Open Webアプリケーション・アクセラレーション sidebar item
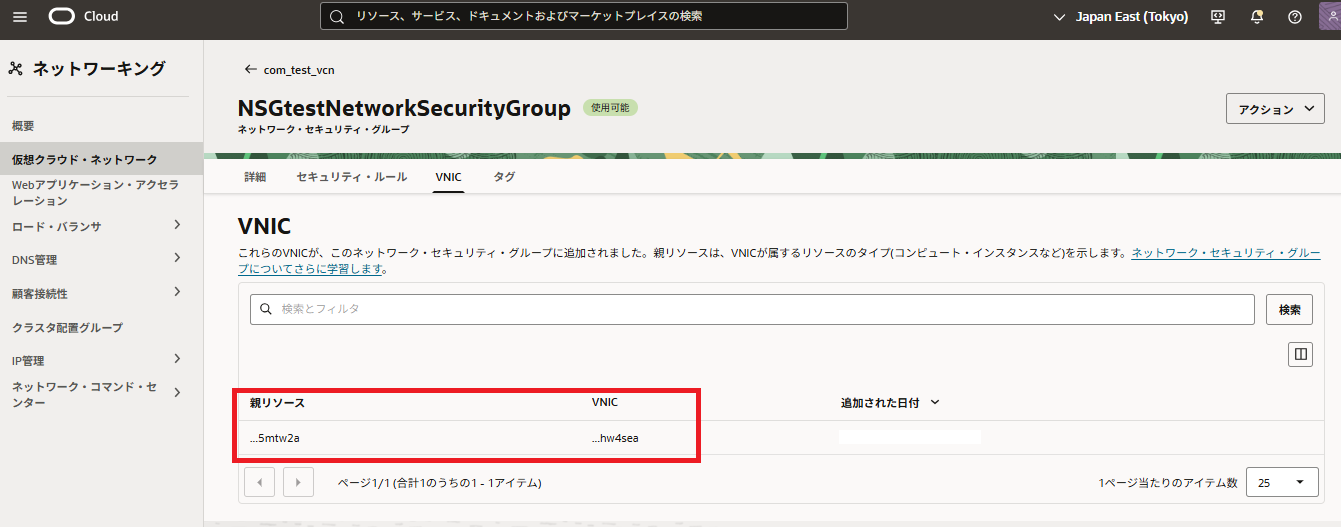 96,193
